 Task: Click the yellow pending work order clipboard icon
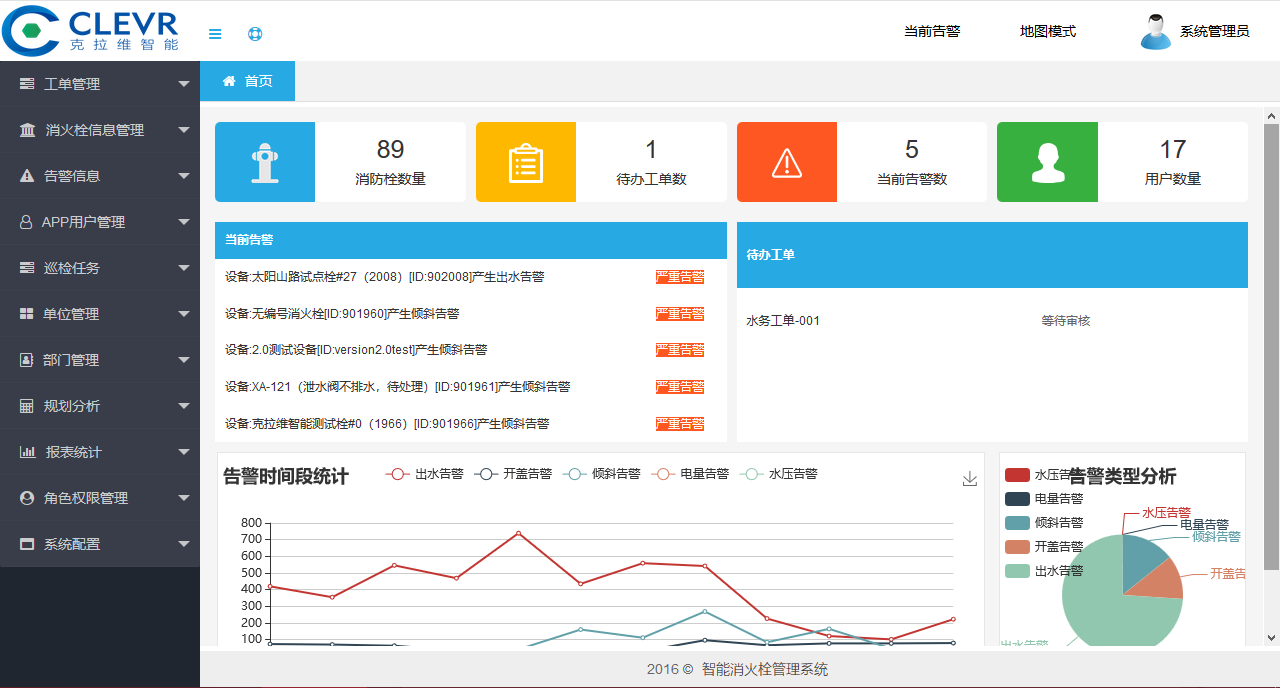pos(526,162)
